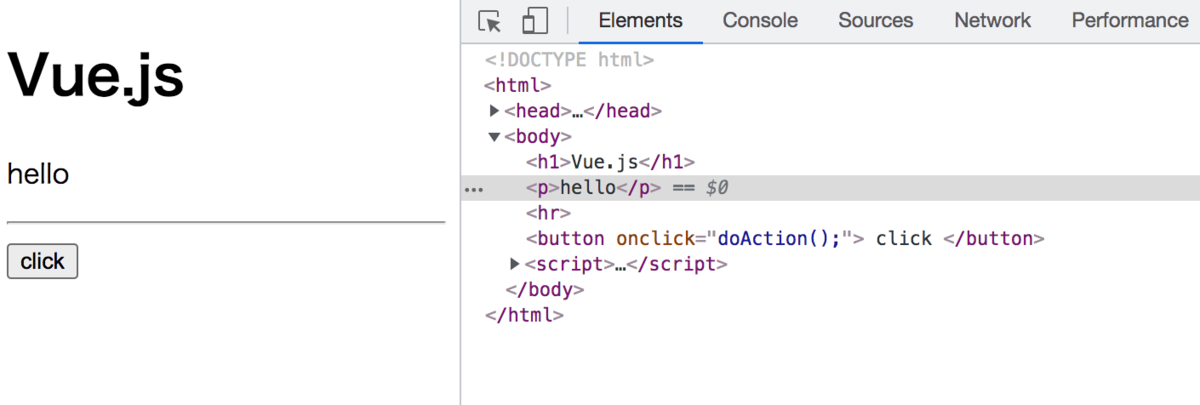1200x405 pixels.
Task: Open the Performance tab
Action: coord(1130,20)
